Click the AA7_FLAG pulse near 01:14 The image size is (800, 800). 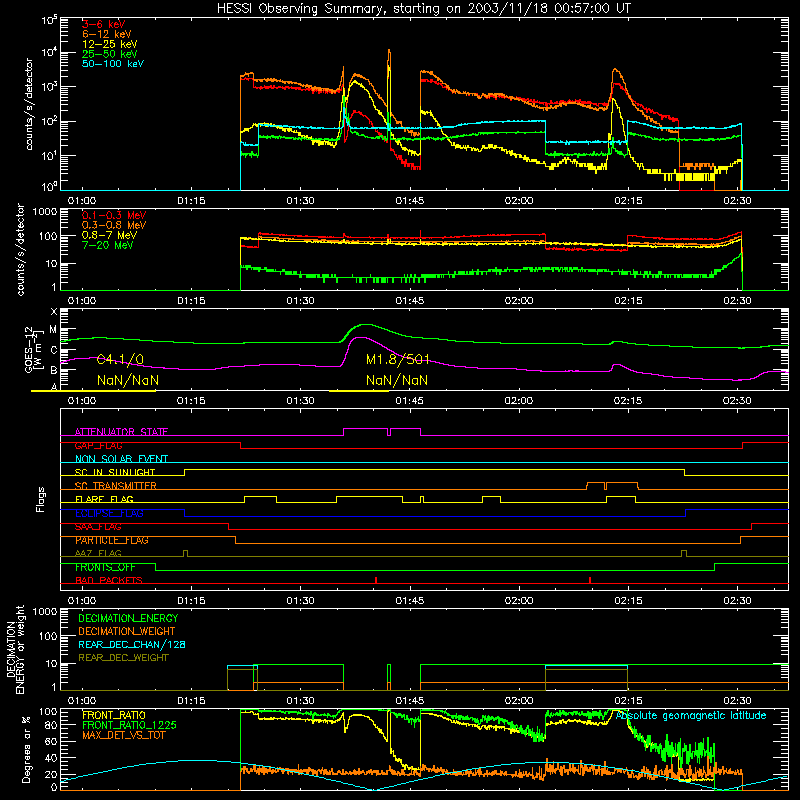click(185, 553)
